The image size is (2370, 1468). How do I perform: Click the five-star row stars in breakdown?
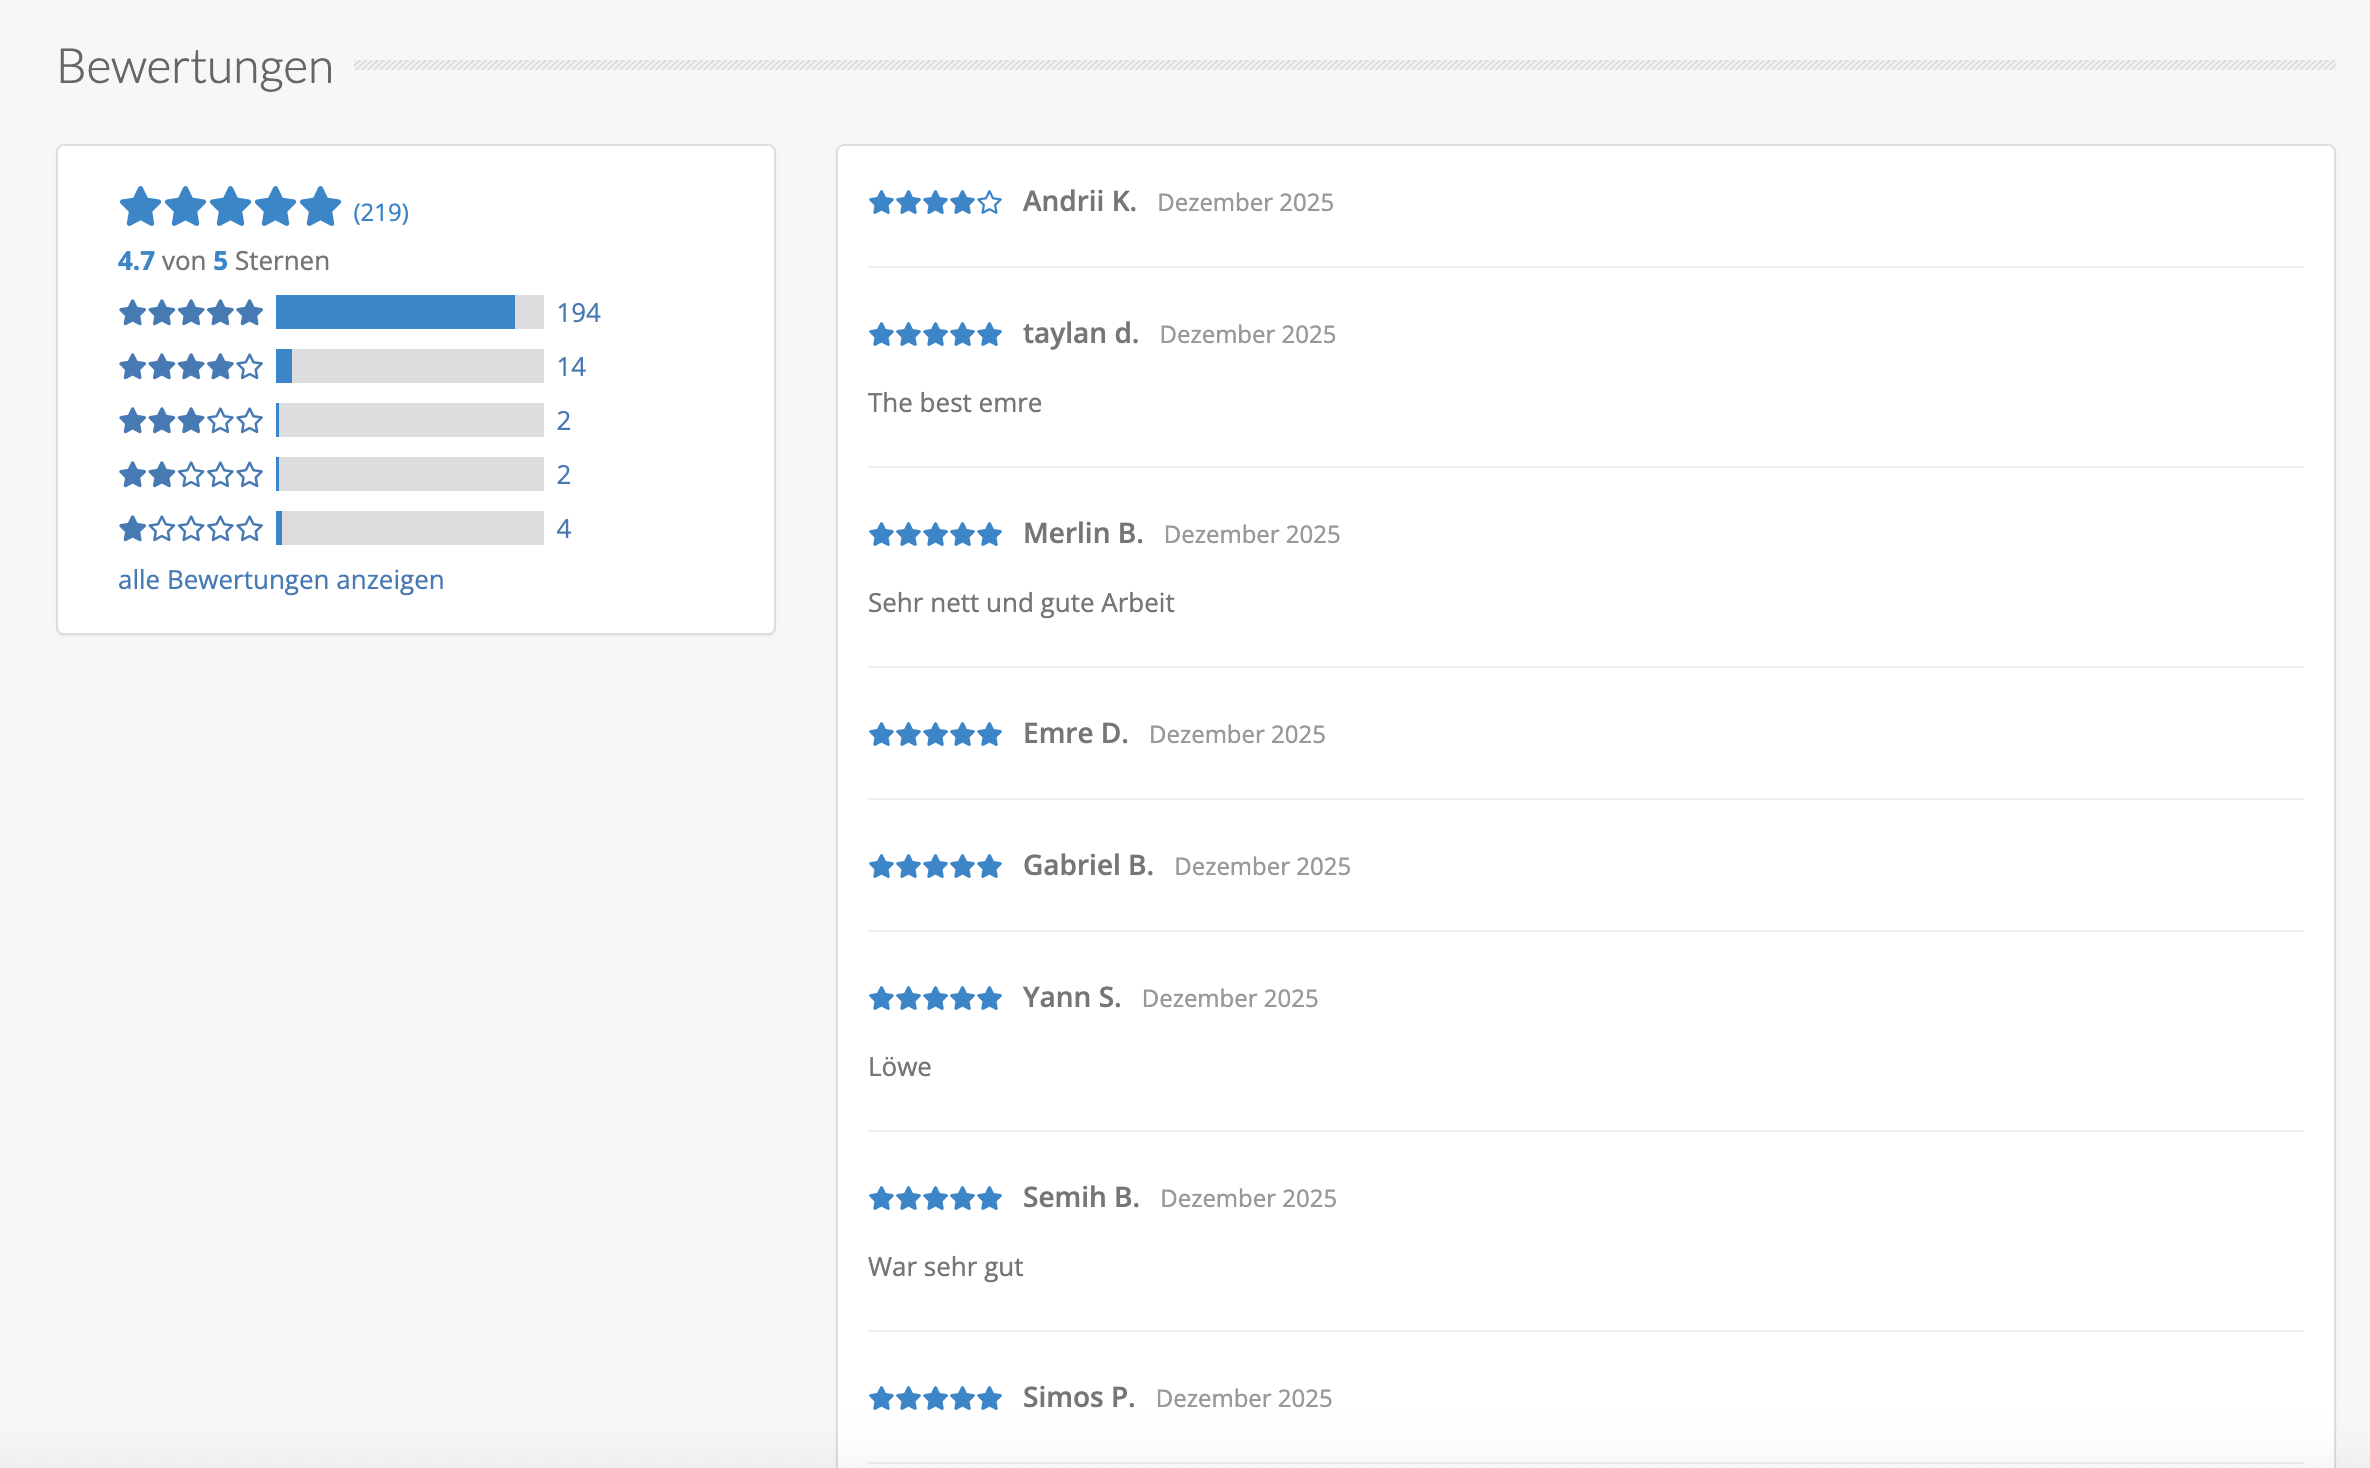tap(190, 313)
